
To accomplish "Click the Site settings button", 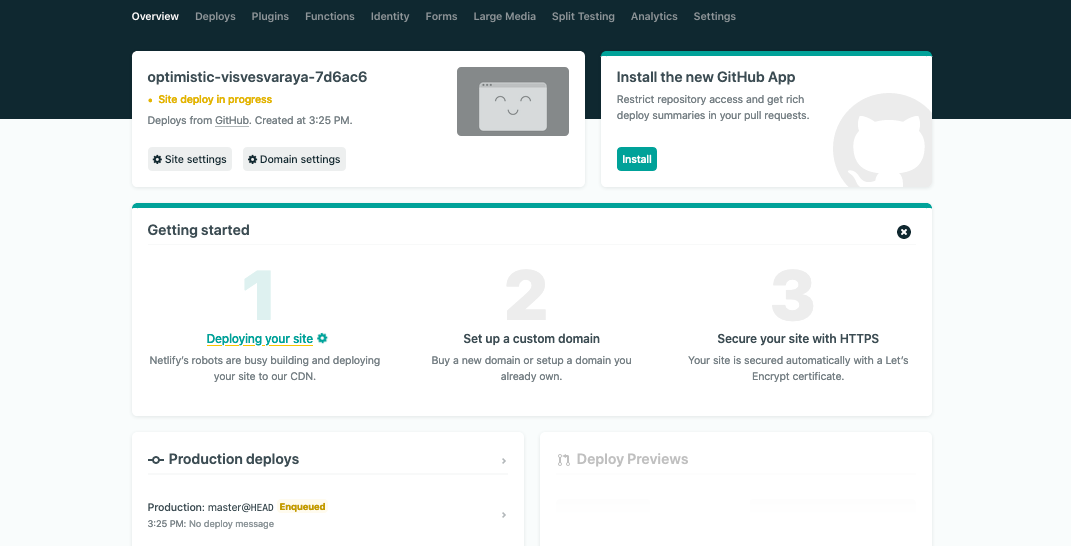I will point(190,159).
